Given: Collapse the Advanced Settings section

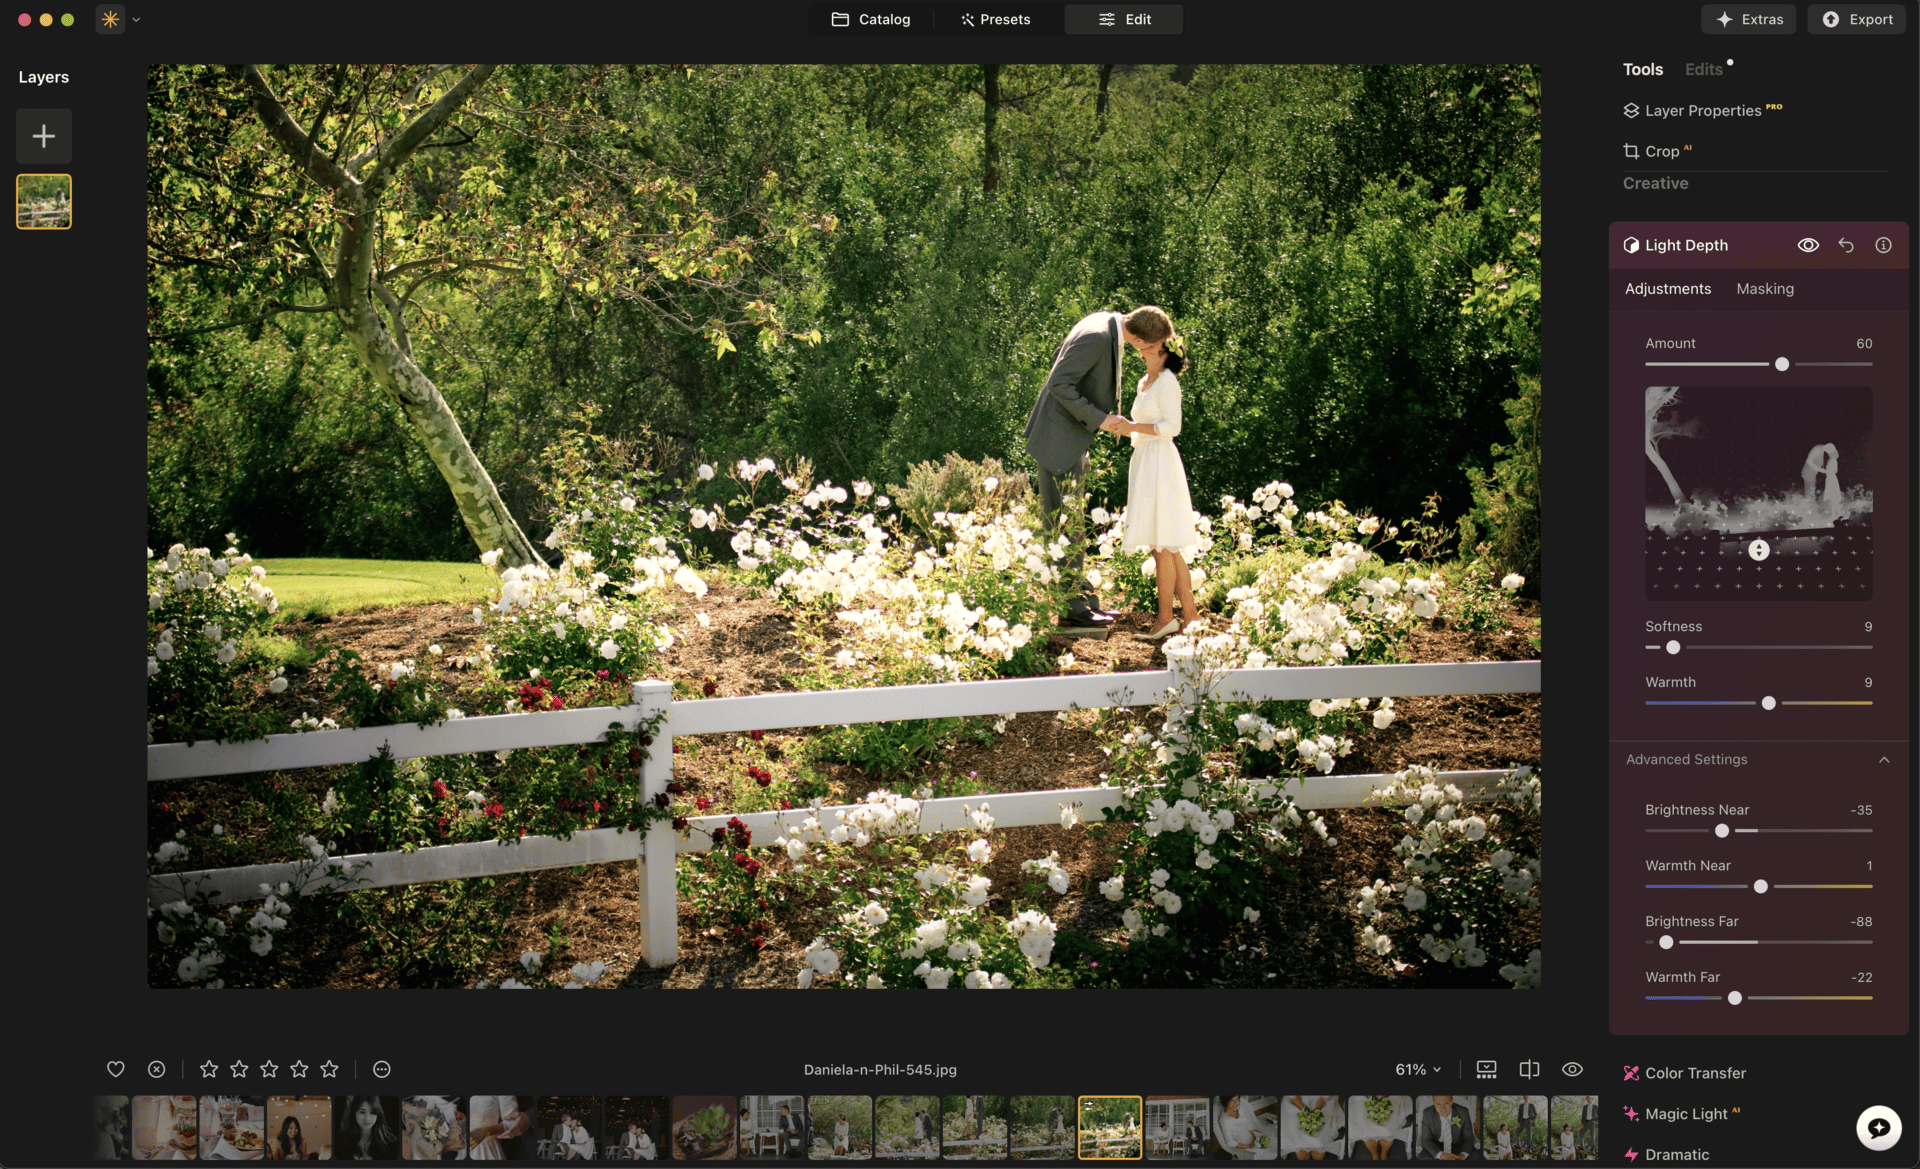Looking at the screenshot, I should point(1884,760).
